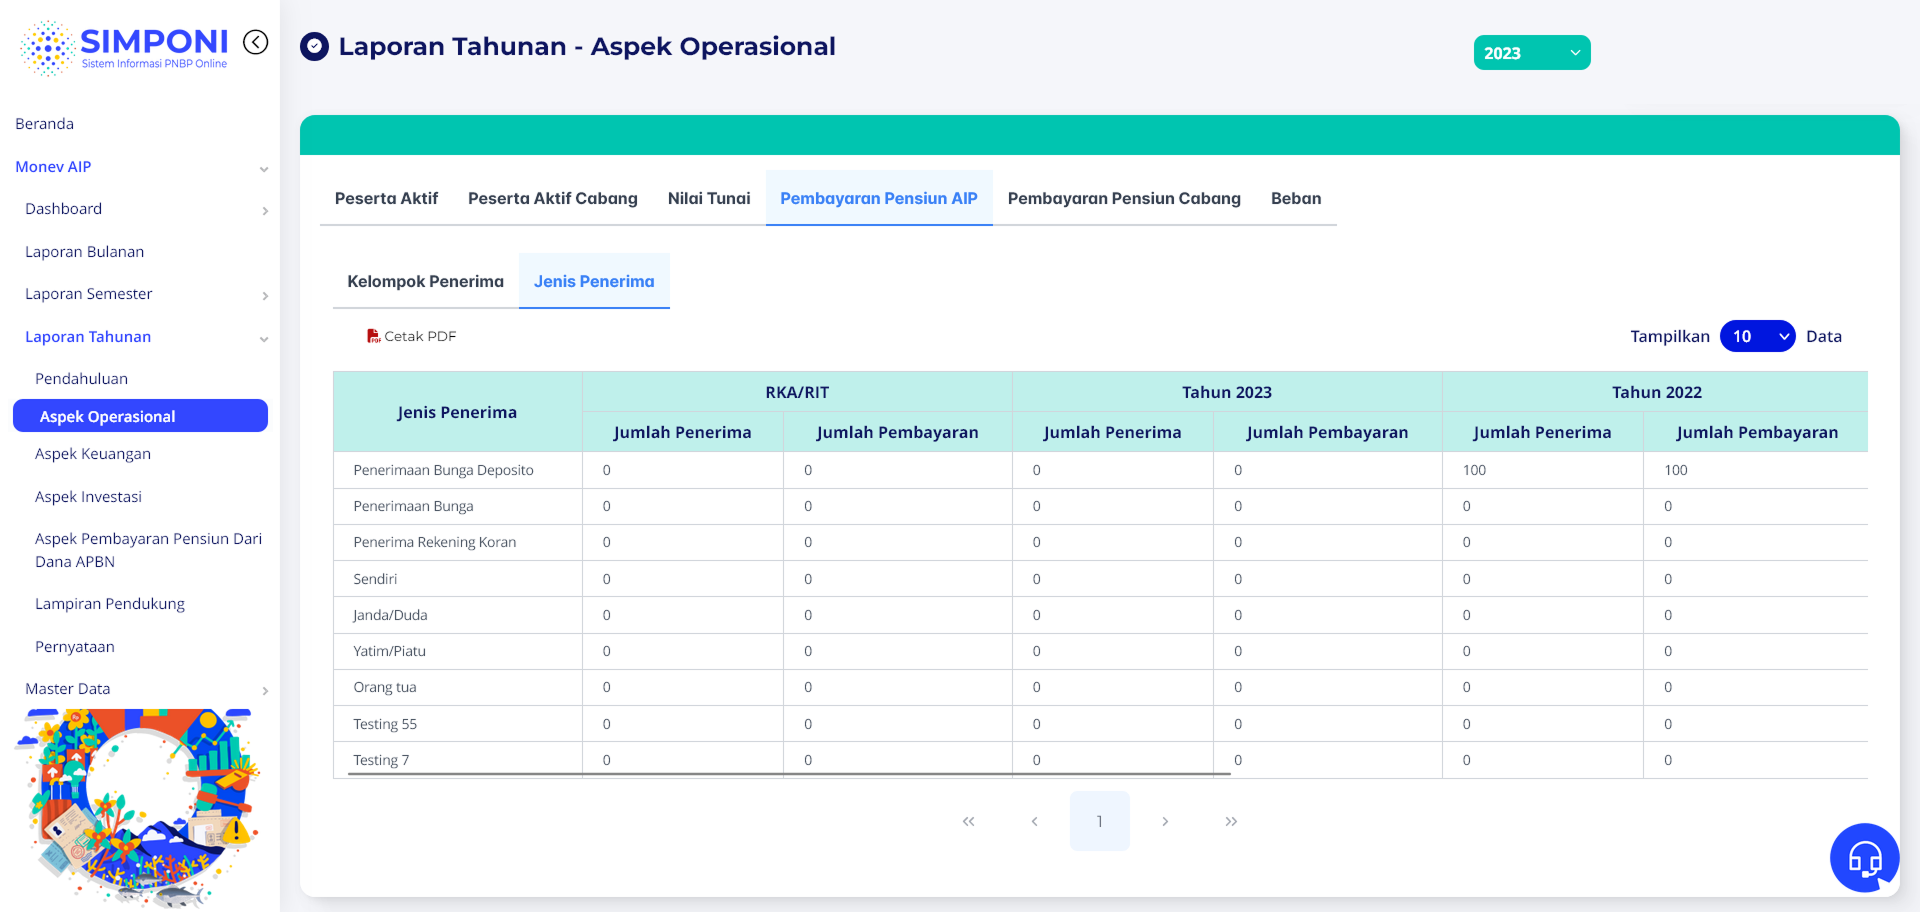Click the Tahun 2023 column group header
1920x912 pixels.
pyautogui.click(x=1227, y=392)
